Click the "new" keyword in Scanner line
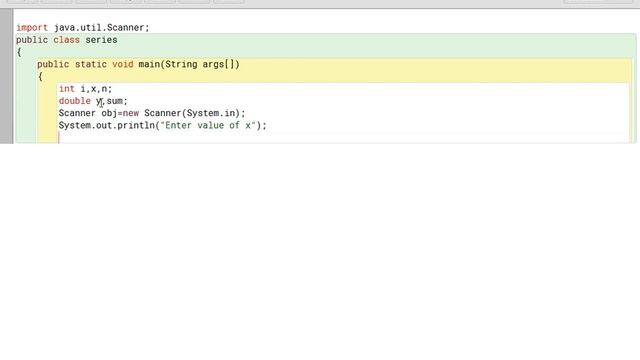The height and width of the screenshot is (360, 640). pyautogui.click(x=131, y=113)
